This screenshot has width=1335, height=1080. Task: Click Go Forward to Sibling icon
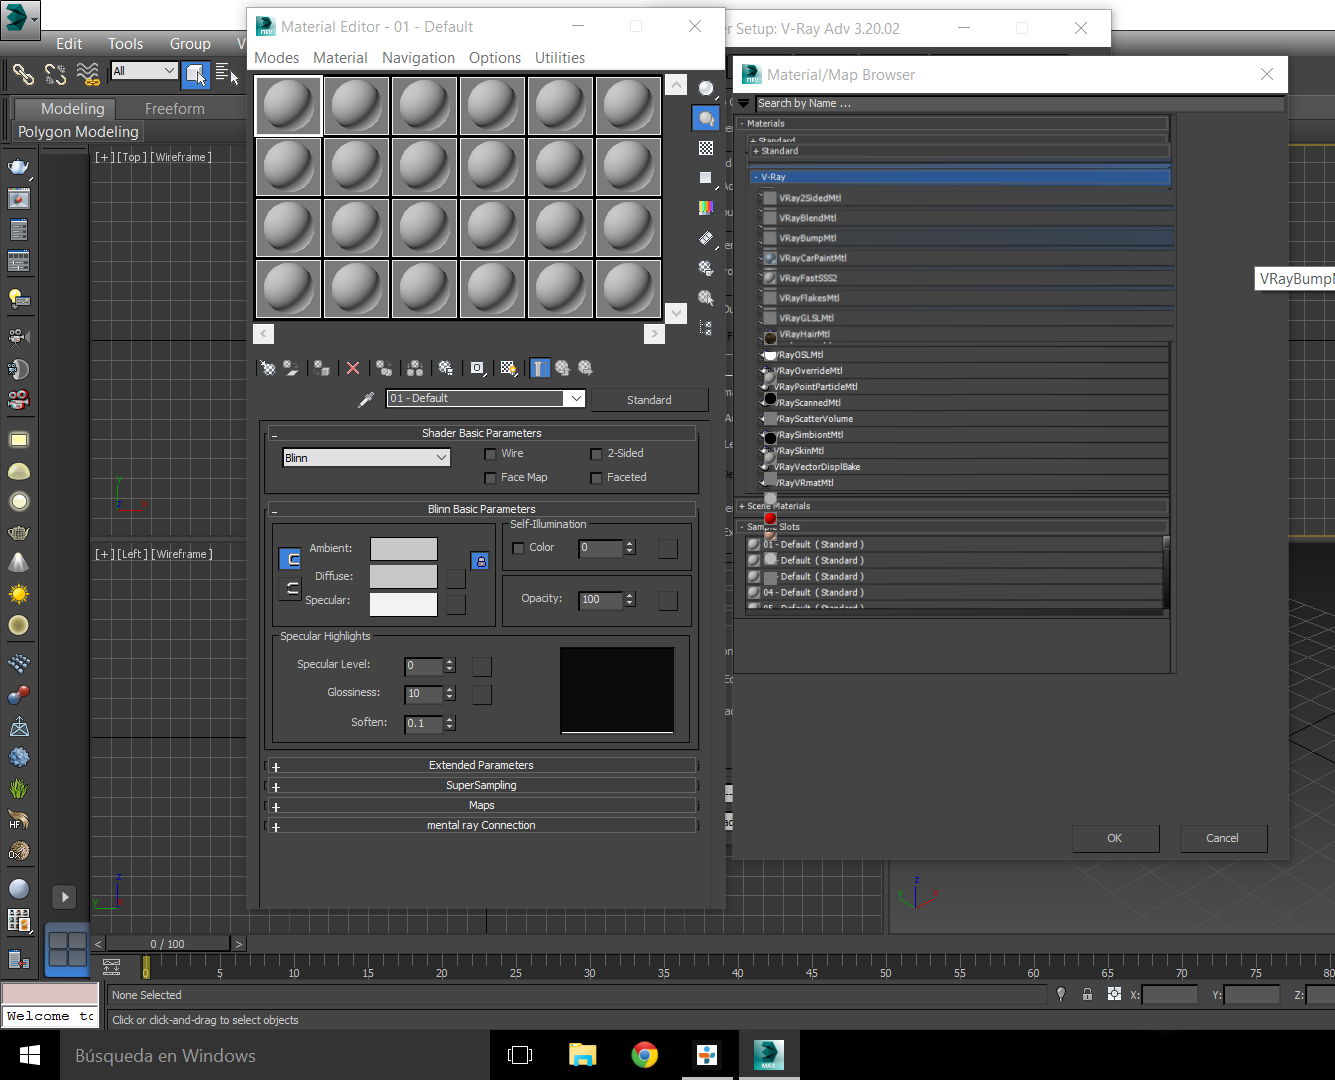586,368
